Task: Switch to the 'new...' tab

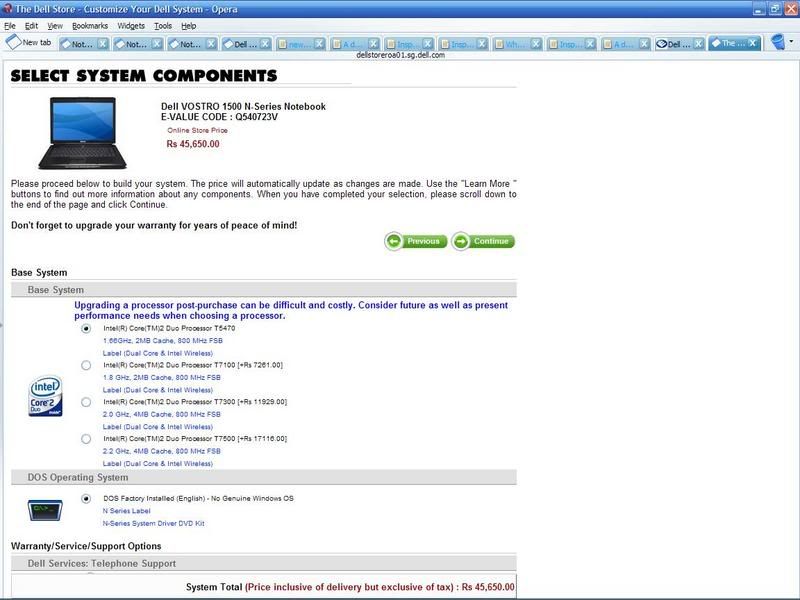Action: pyautogui.click(x=301, y=44)
